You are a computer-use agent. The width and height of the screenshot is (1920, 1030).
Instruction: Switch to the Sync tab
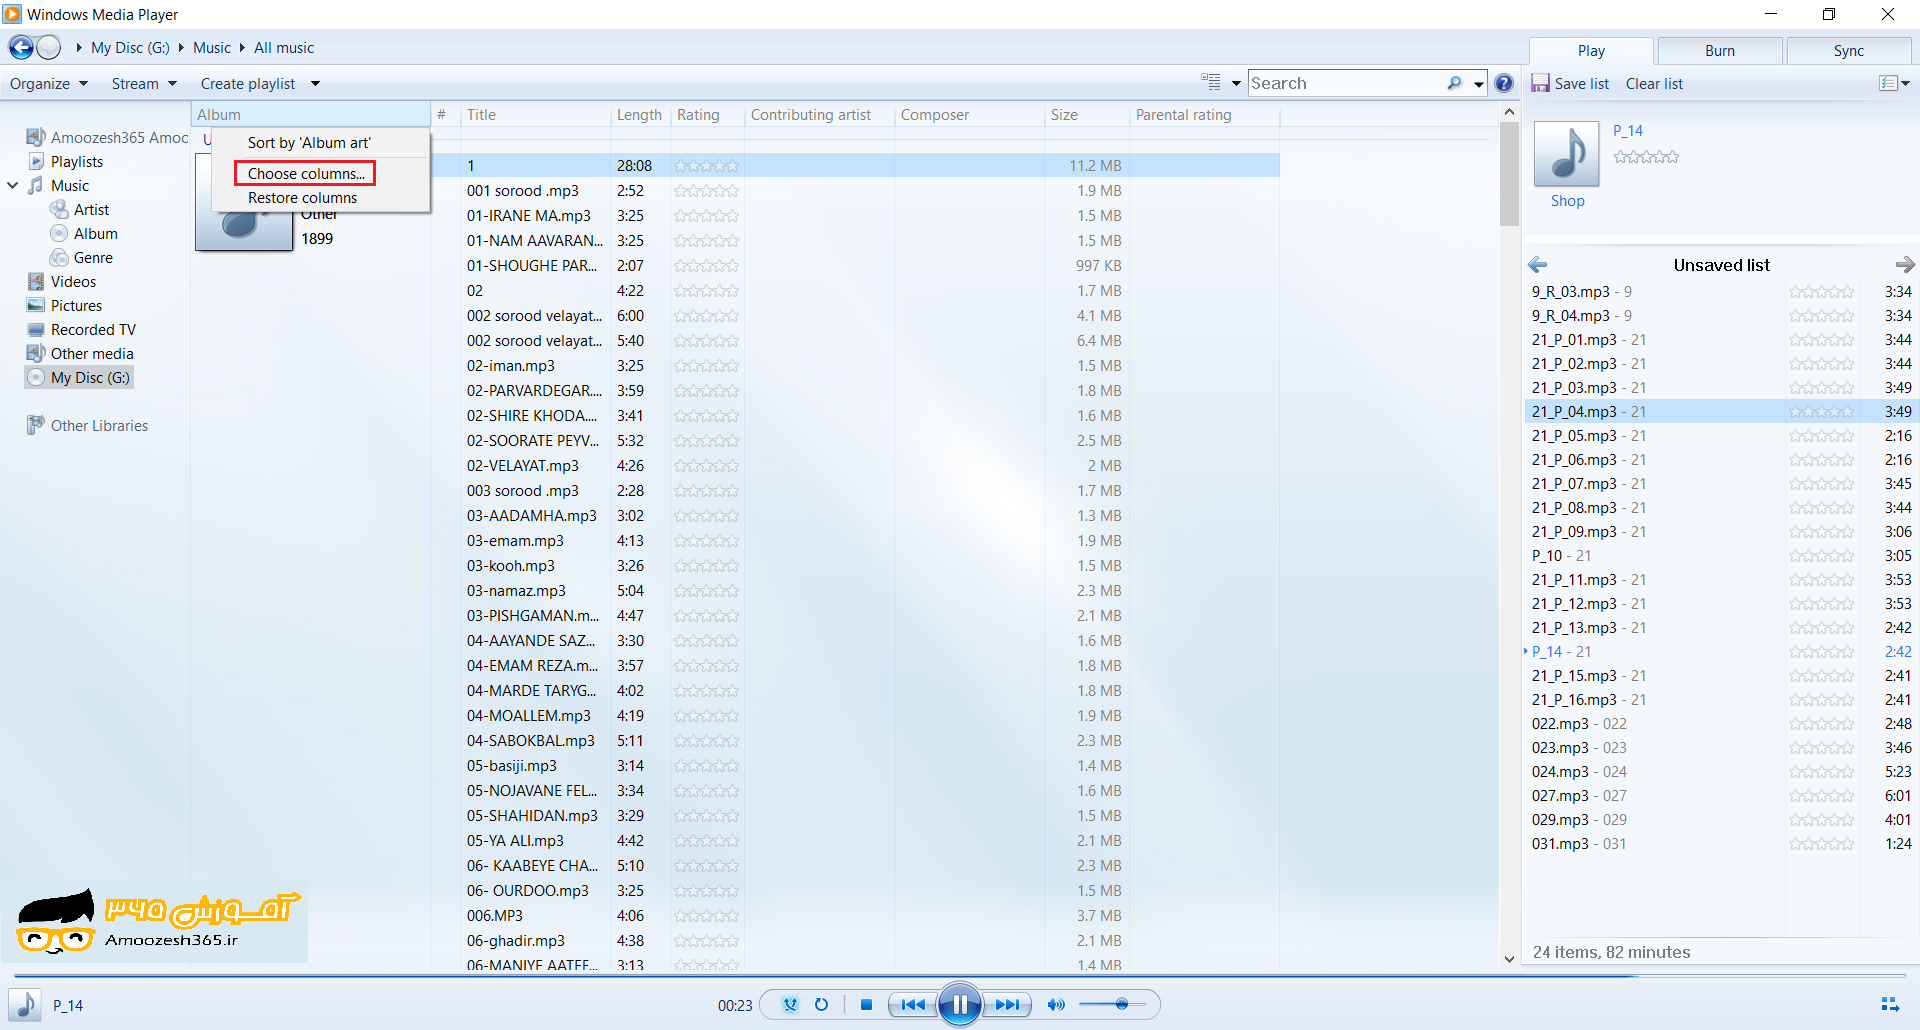click(x=1848, y=50)
